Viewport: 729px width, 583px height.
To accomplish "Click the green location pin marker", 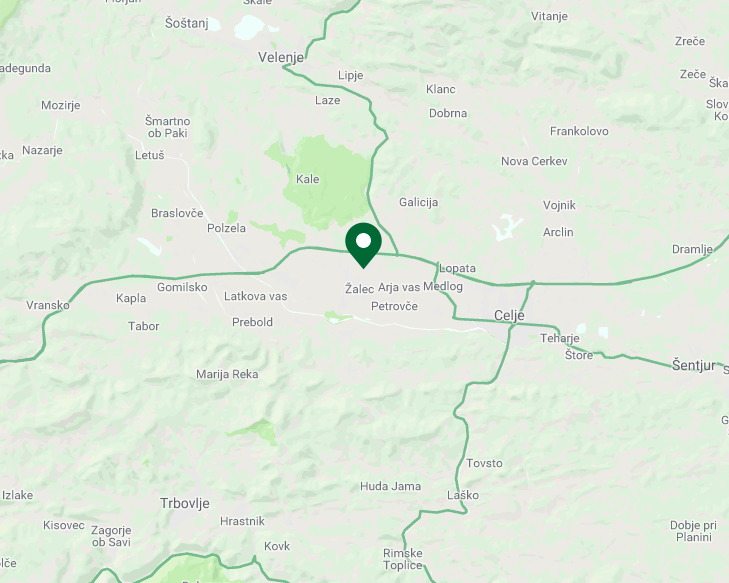I will click(x=364, y=244).
